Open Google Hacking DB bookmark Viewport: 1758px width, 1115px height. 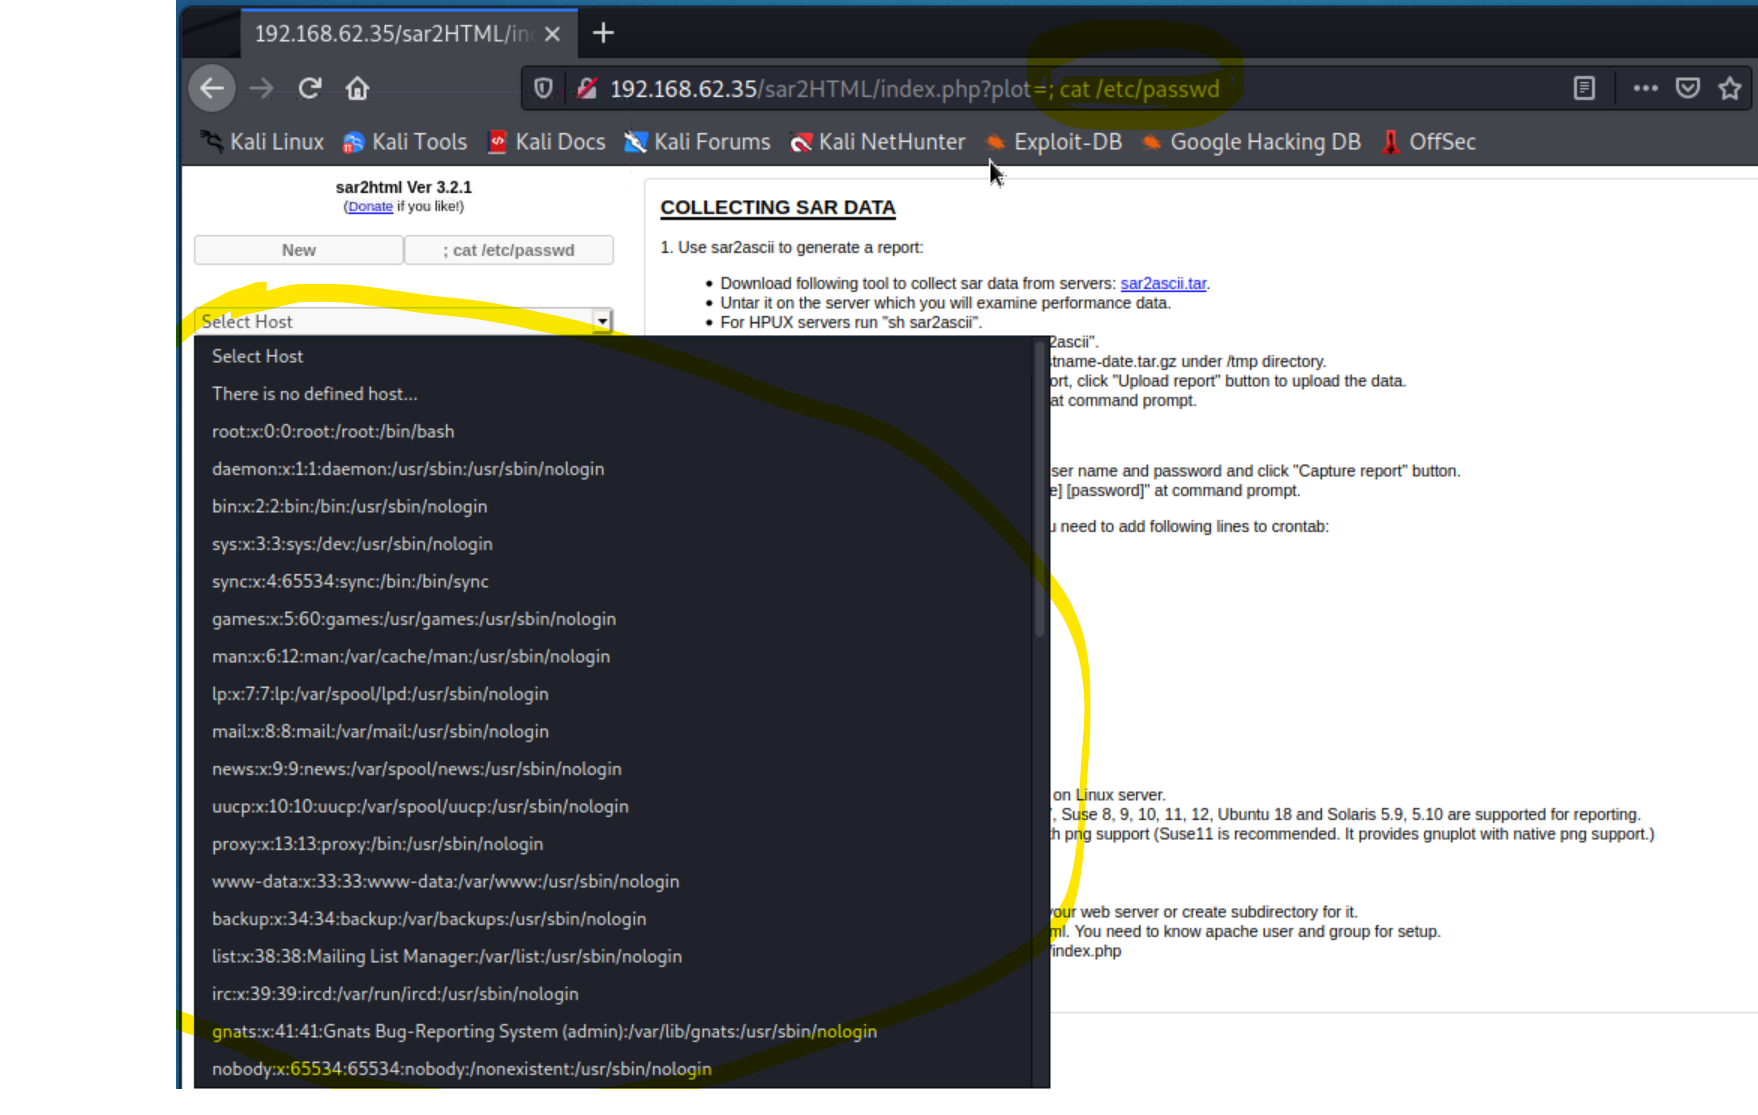pyautogui.click(x=1251, y=142)
